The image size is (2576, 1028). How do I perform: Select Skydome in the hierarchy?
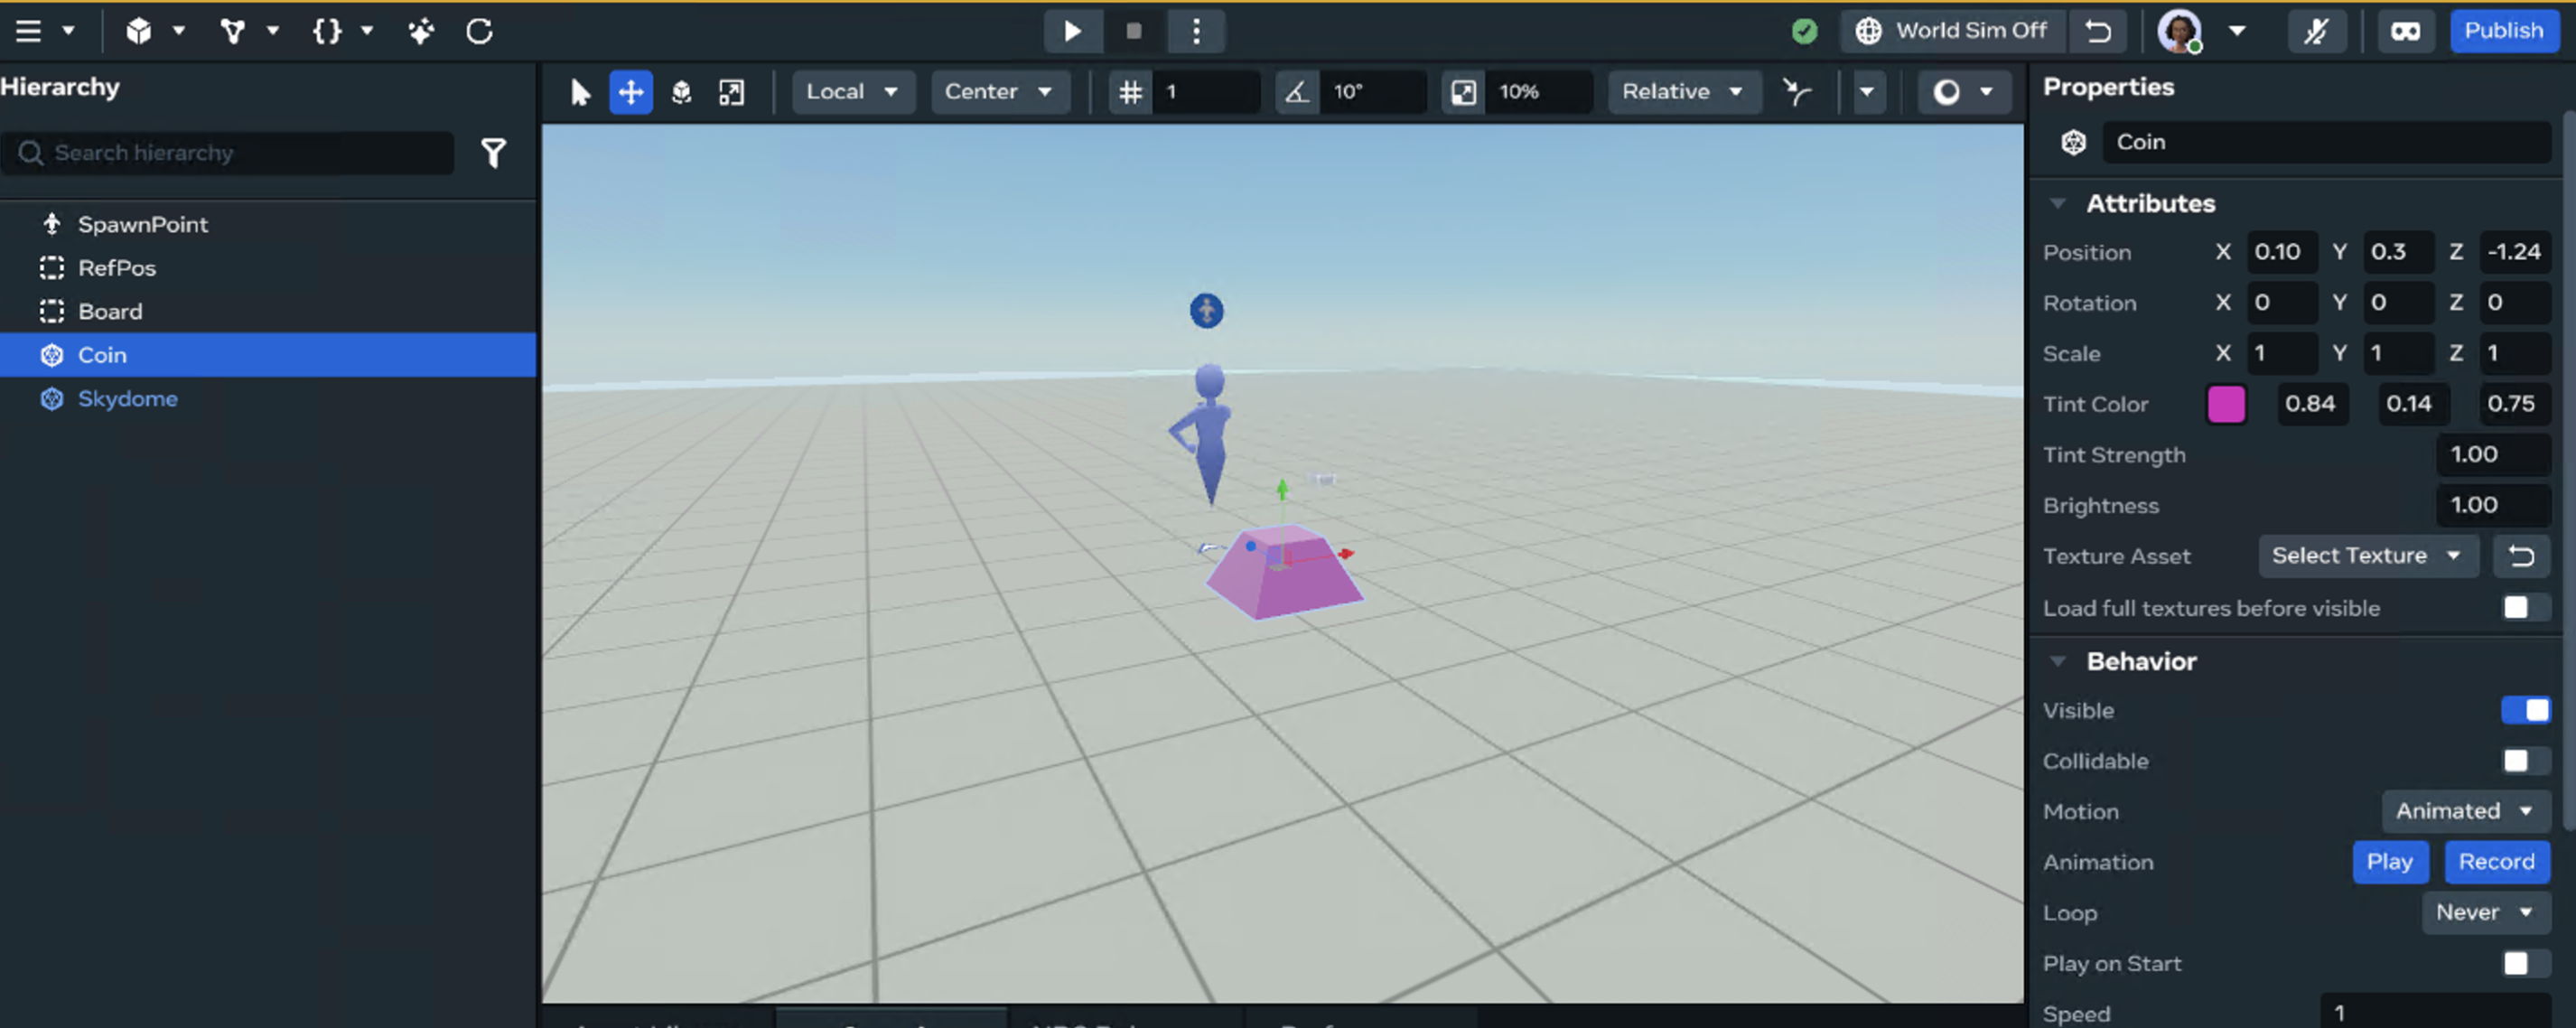127,398
